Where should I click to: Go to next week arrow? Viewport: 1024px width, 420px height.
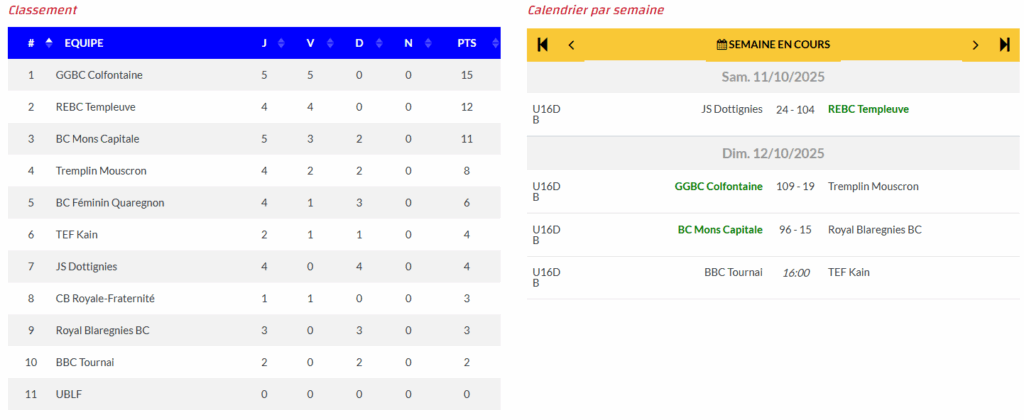click(x=976, y=44)
